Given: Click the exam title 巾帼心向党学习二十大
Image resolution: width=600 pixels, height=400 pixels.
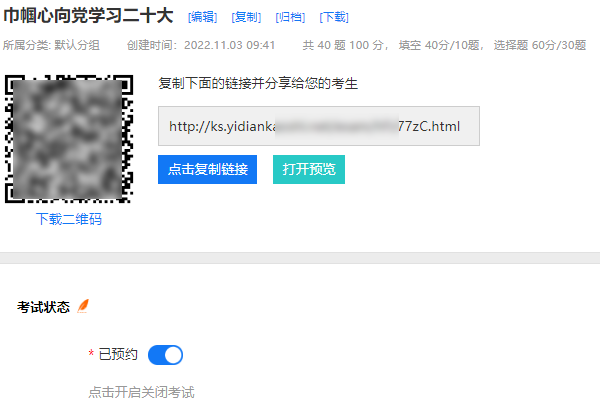Looking at the screenshot, I should coord(88,16).
